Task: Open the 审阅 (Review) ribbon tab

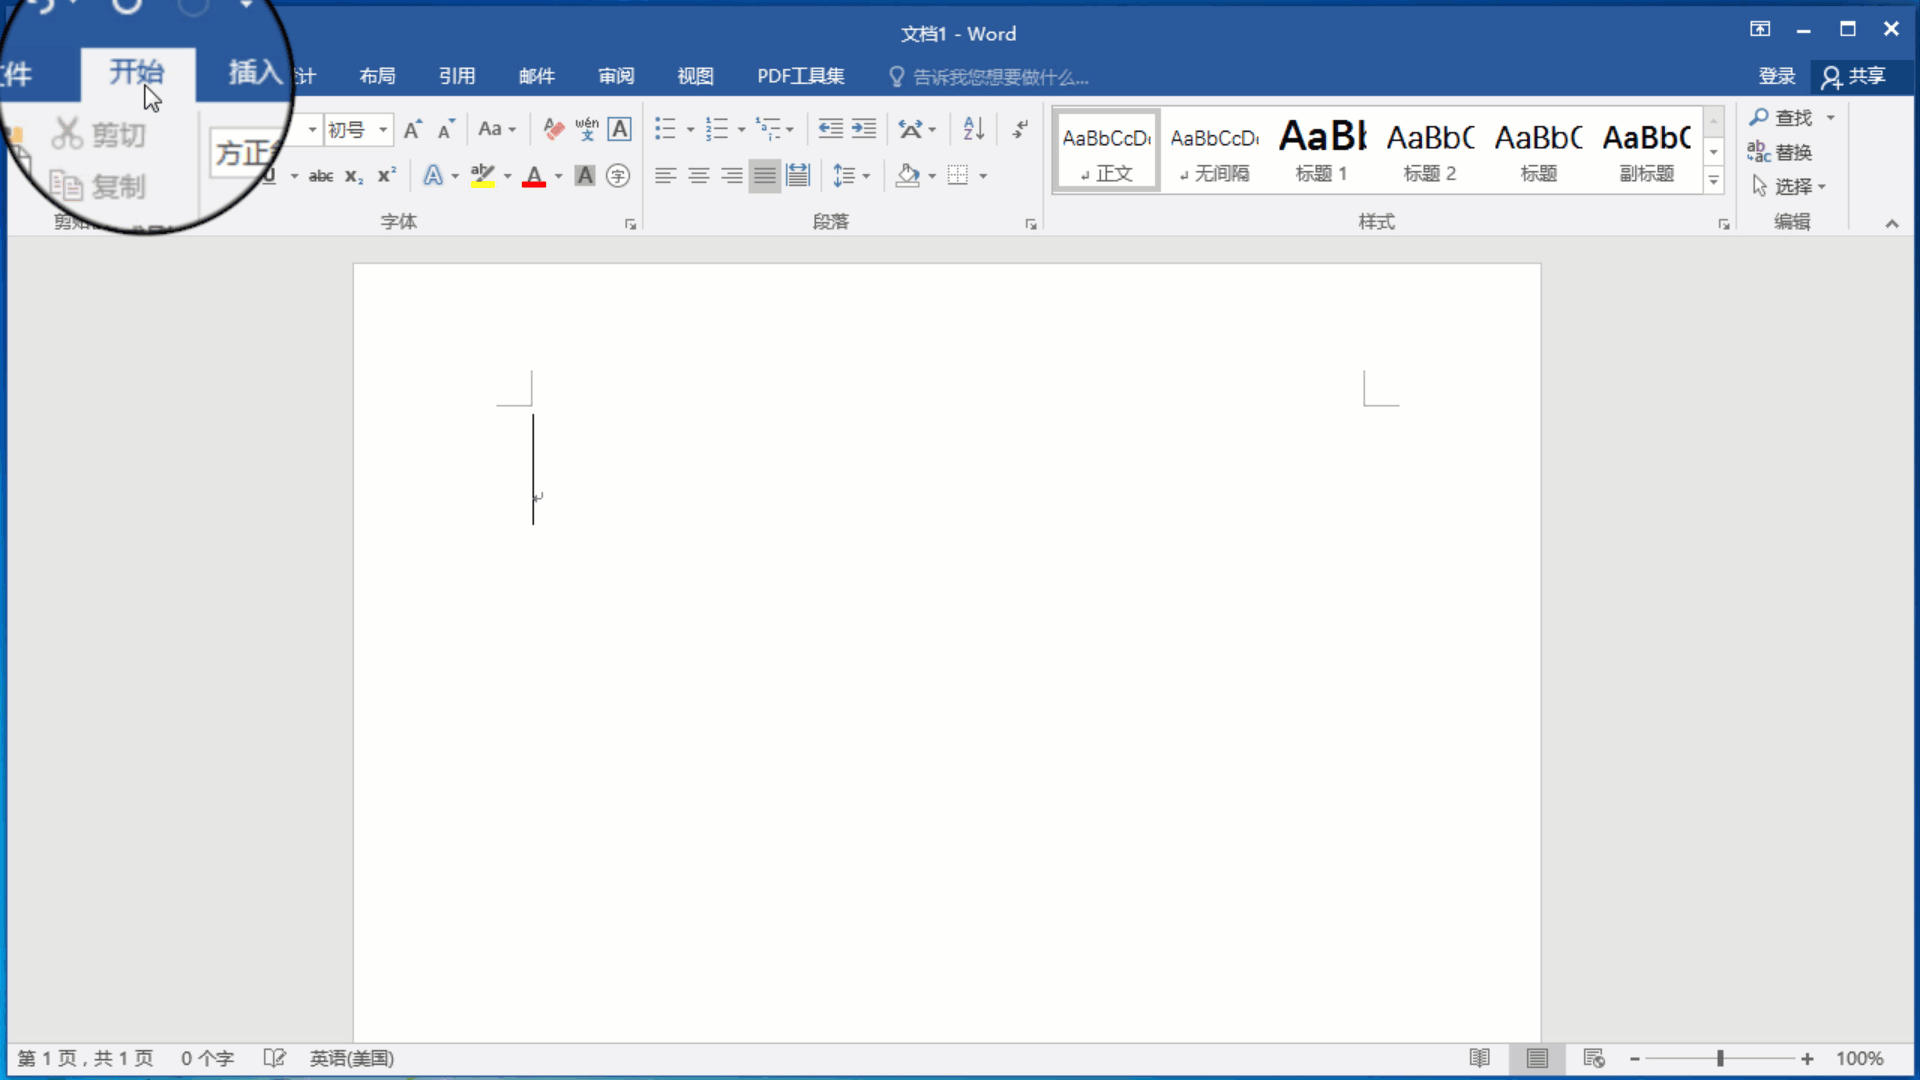Action: pyautogui.click(x=616, y=76)
